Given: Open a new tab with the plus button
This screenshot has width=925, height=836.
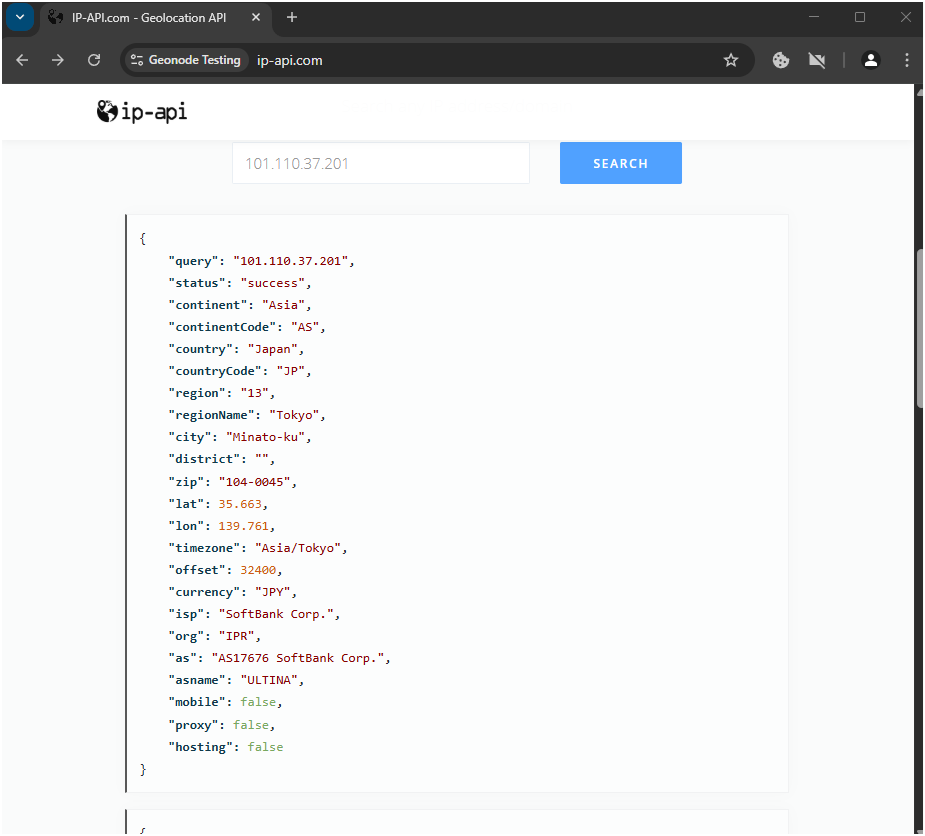Looking at the screenshot, I should tap(290, 17).
